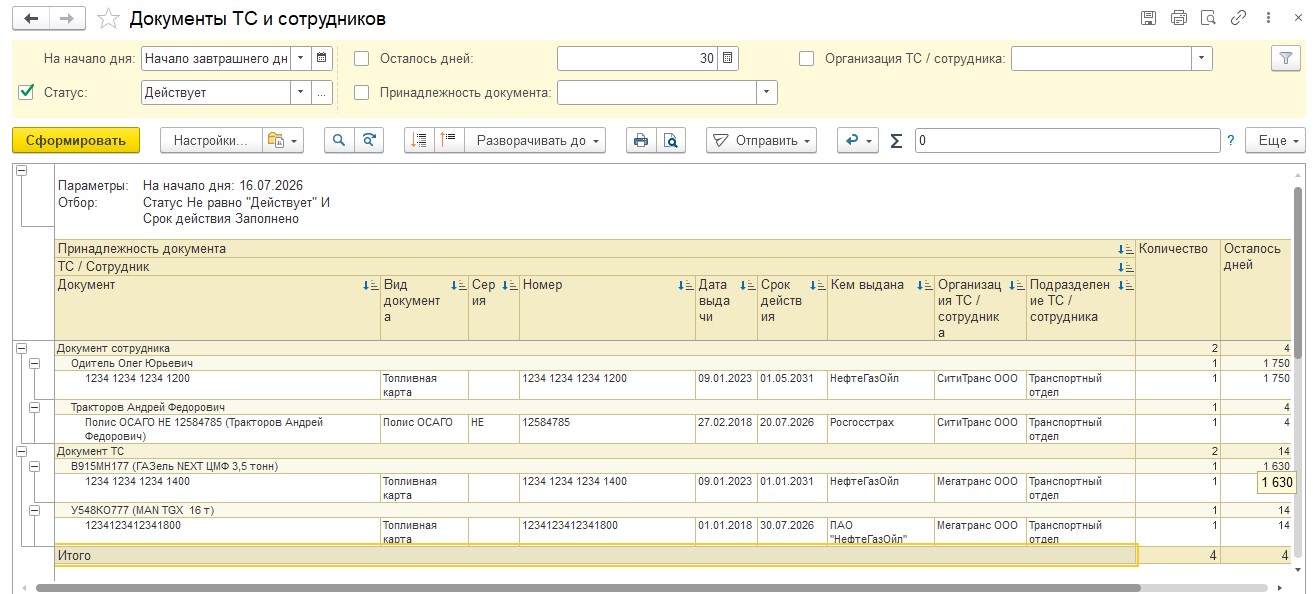
Task: Save report with diskette icon
Action: coord(1148,18)
